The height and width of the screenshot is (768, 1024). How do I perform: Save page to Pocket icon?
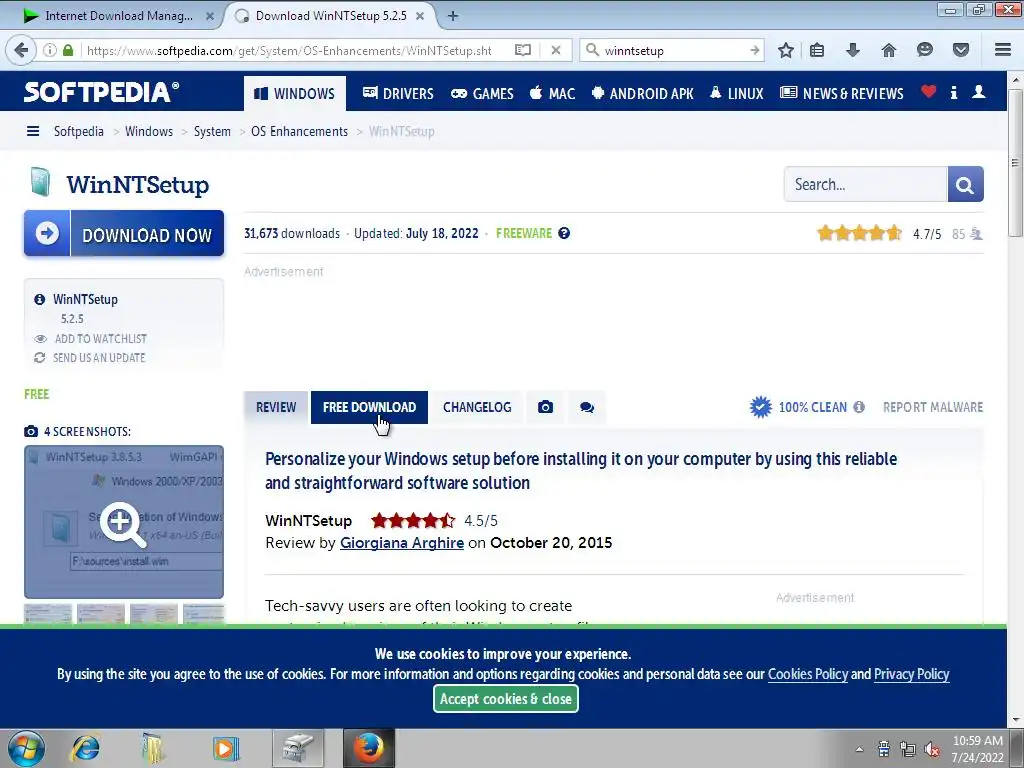[x=961, y=50]
